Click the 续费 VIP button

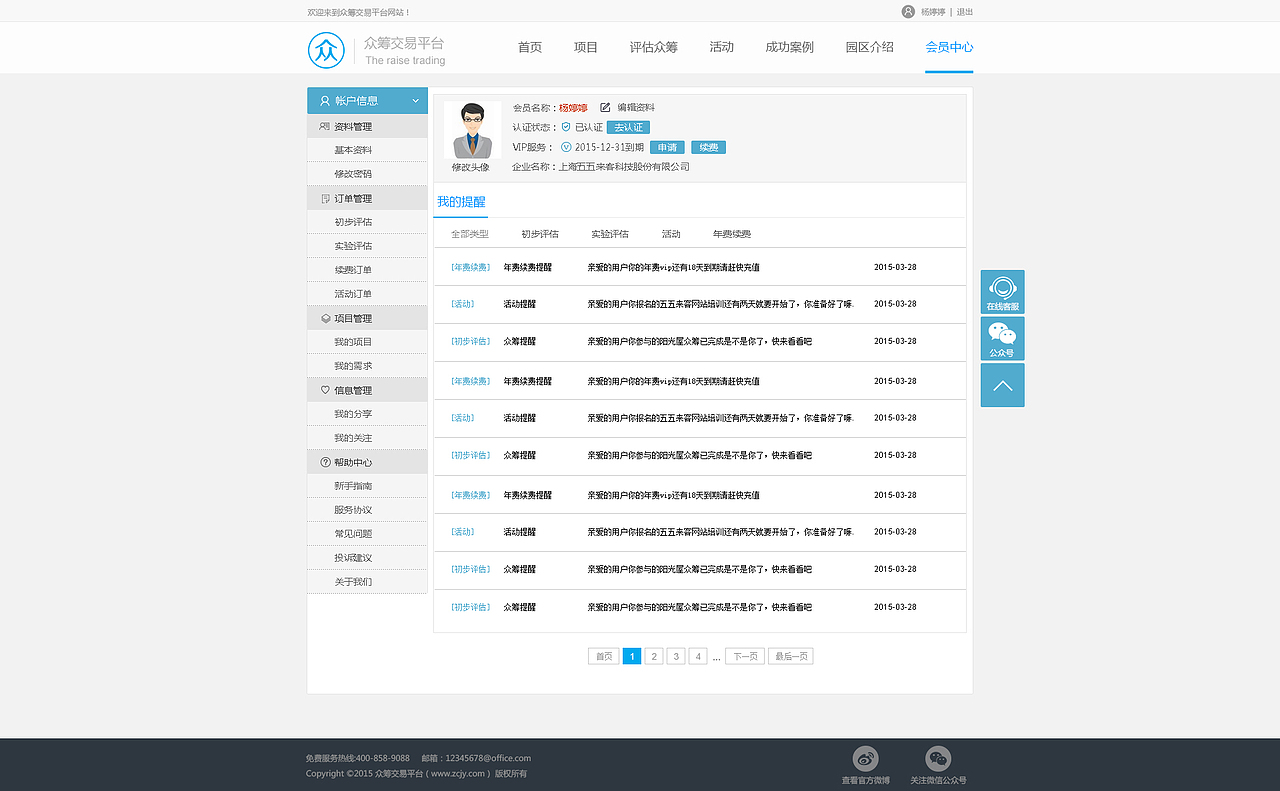pyautogui.click(x=708, y=147)
